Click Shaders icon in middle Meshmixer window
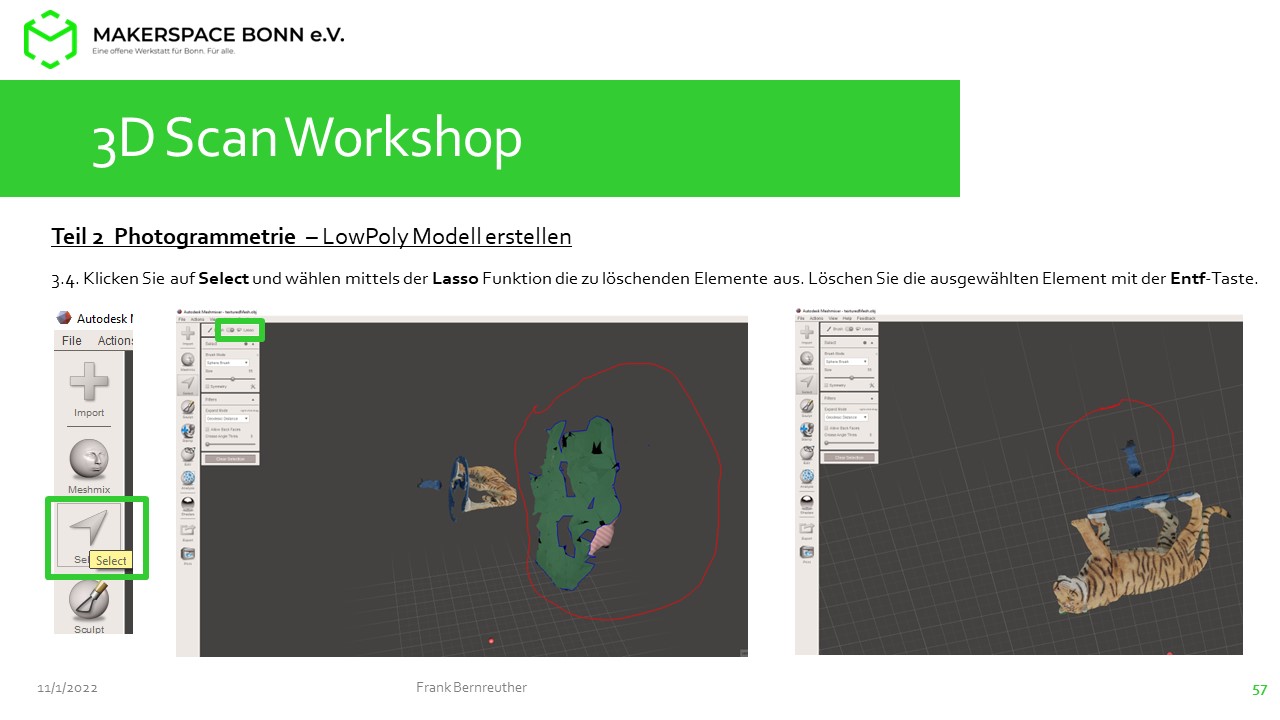This screenshot has height=720, width=1280. click(x=188, y=504)
